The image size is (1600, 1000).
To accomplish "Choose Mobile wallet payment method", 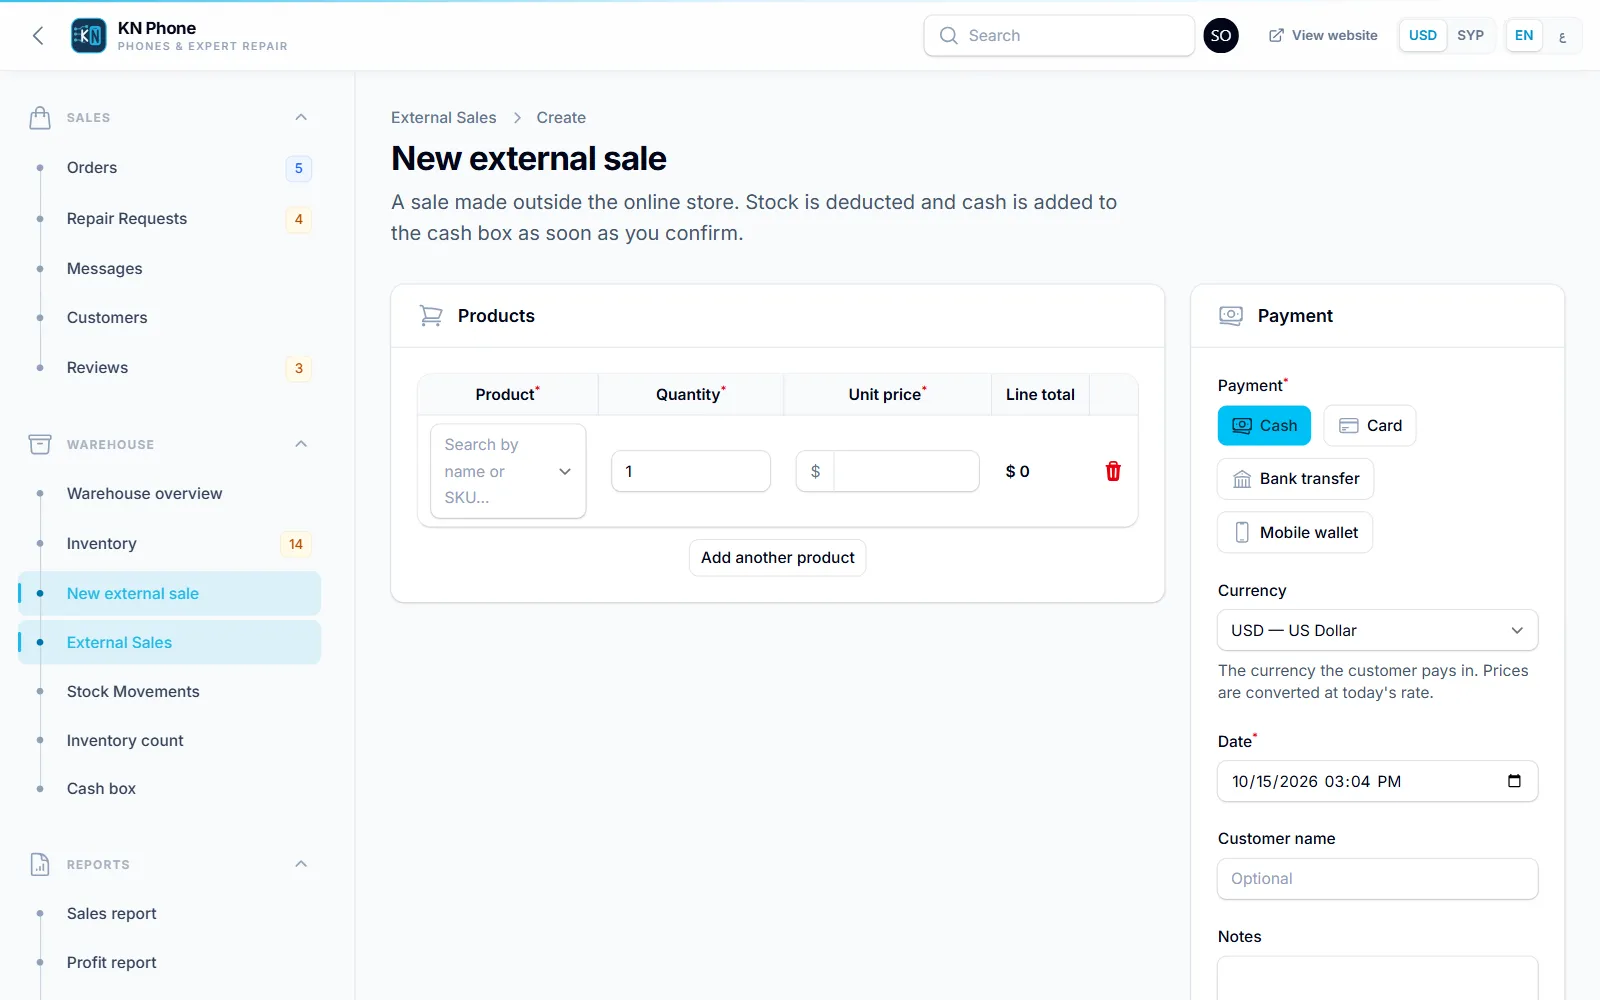I will click(x=1295, y=532).
